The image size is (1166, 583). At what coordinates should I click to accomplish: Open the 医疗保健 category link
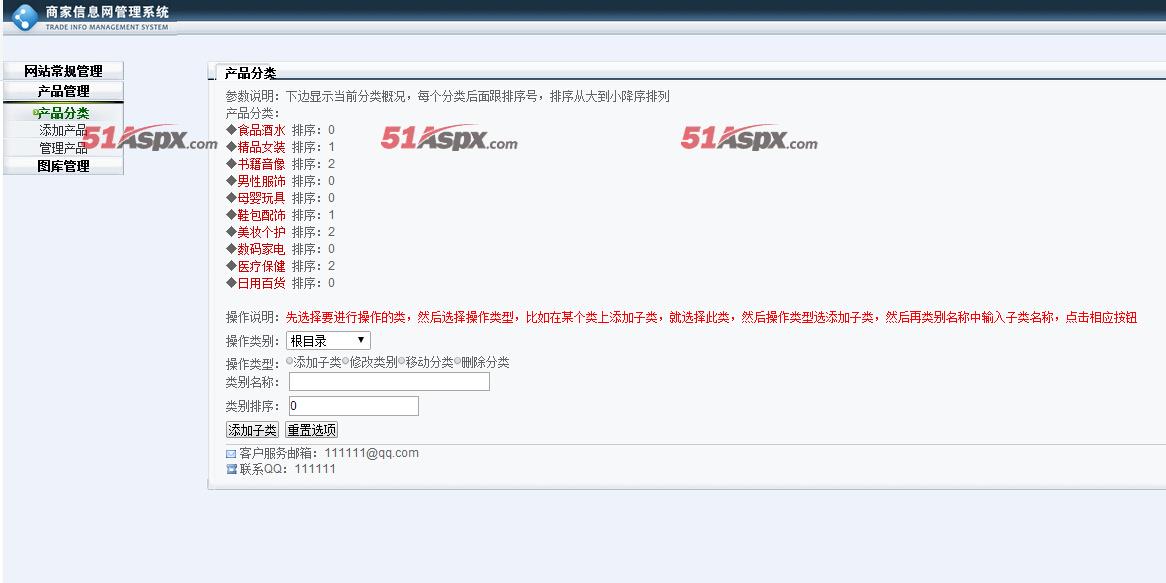point(261,266)
